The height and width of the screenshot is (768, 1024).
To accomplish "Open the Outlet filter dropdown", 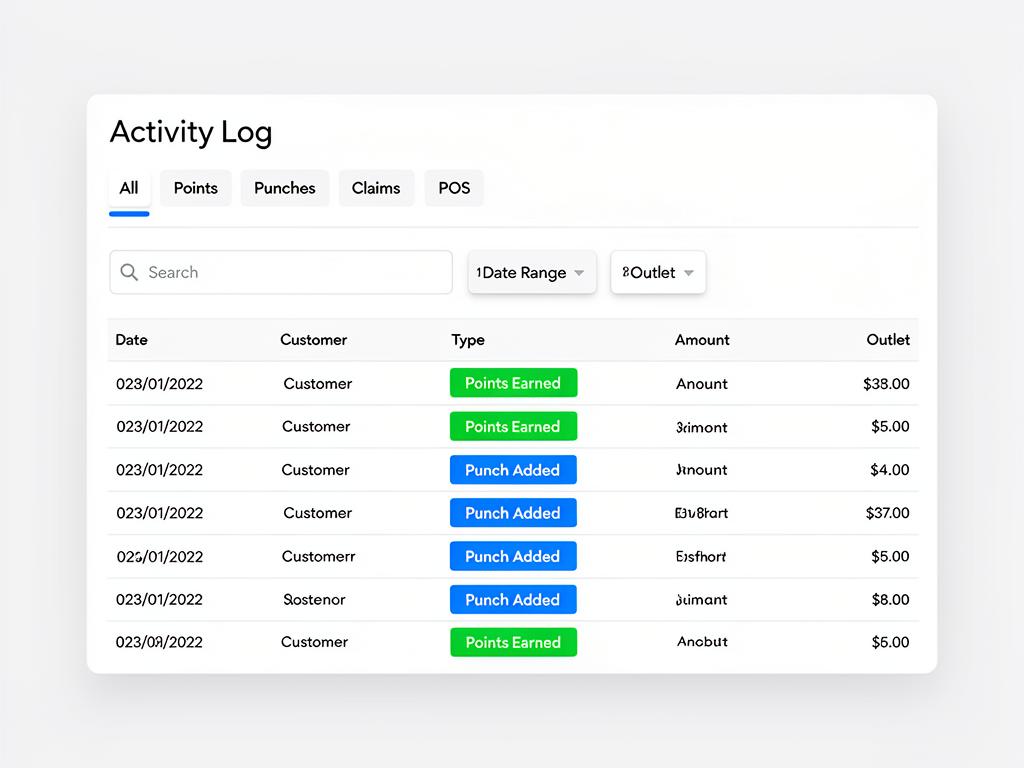I will (657, 272).
